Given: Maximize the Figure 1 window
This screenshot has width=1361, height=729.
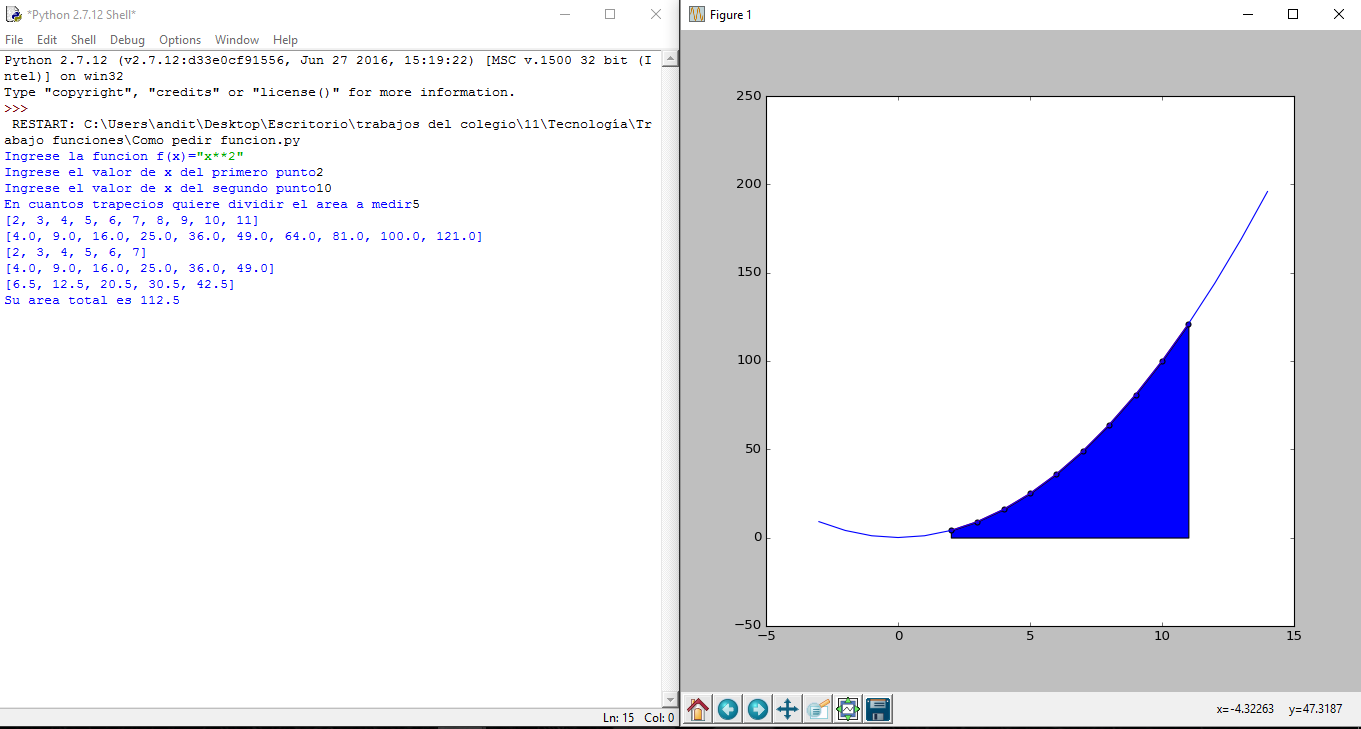Looking at the screenshot, I should coord(1293,14).
